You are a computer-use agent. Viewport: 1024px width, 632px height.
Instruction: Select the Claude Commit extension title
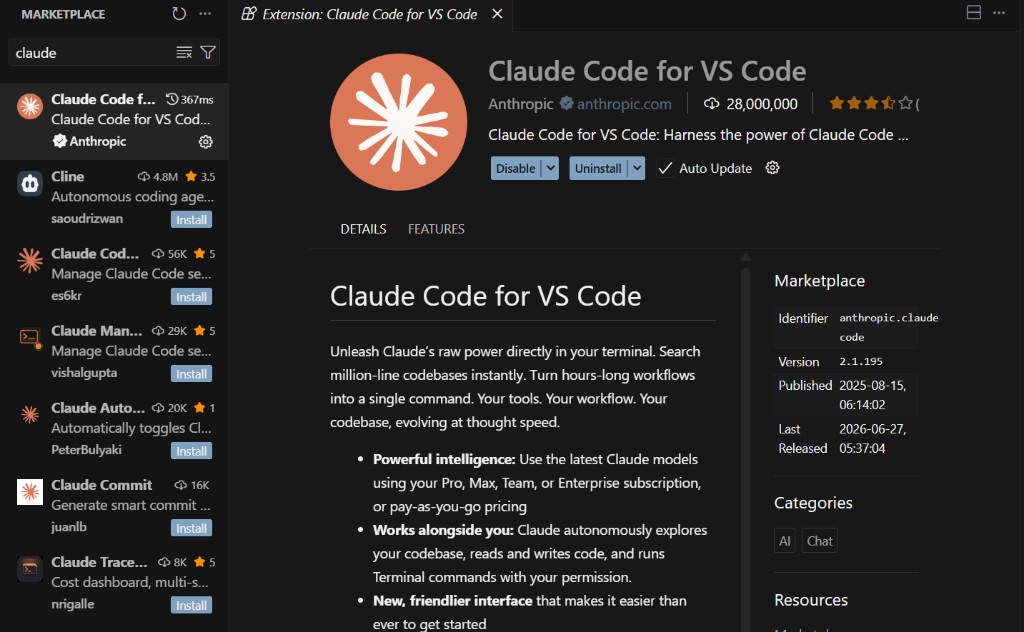[101, 485]
